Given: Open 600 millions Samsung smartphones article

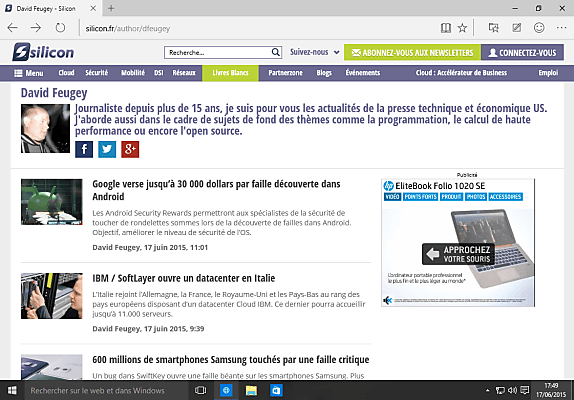Looking at the screenshot, I should pyautogui.click(x=231, y=360).
